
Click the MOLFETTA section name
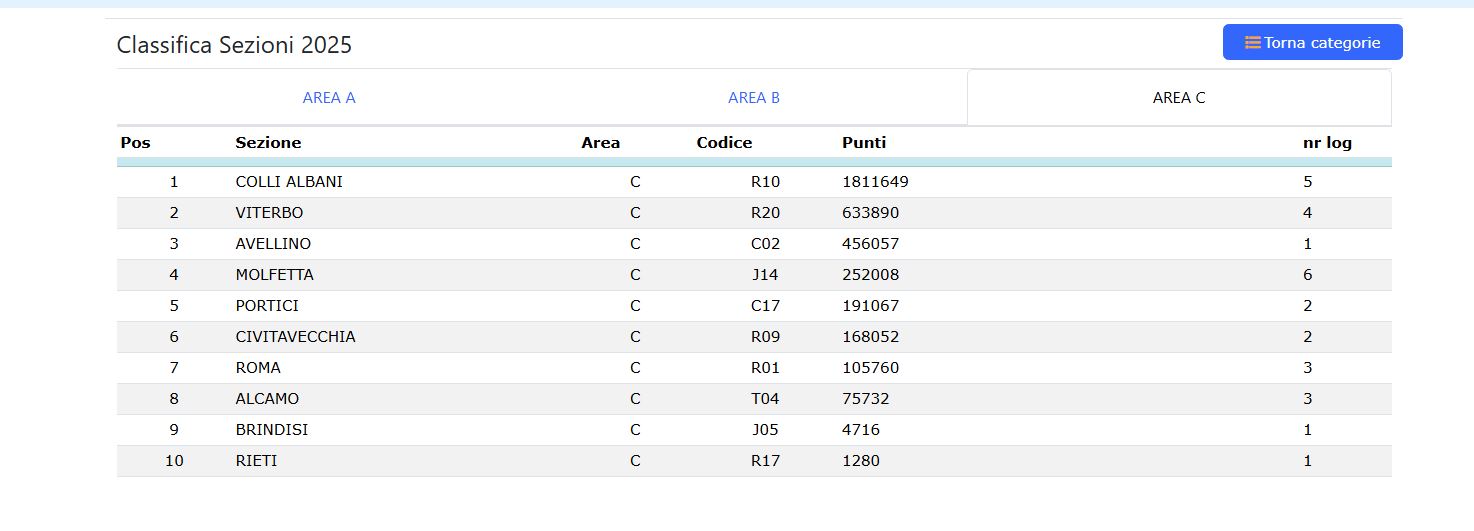pos(274,275)
